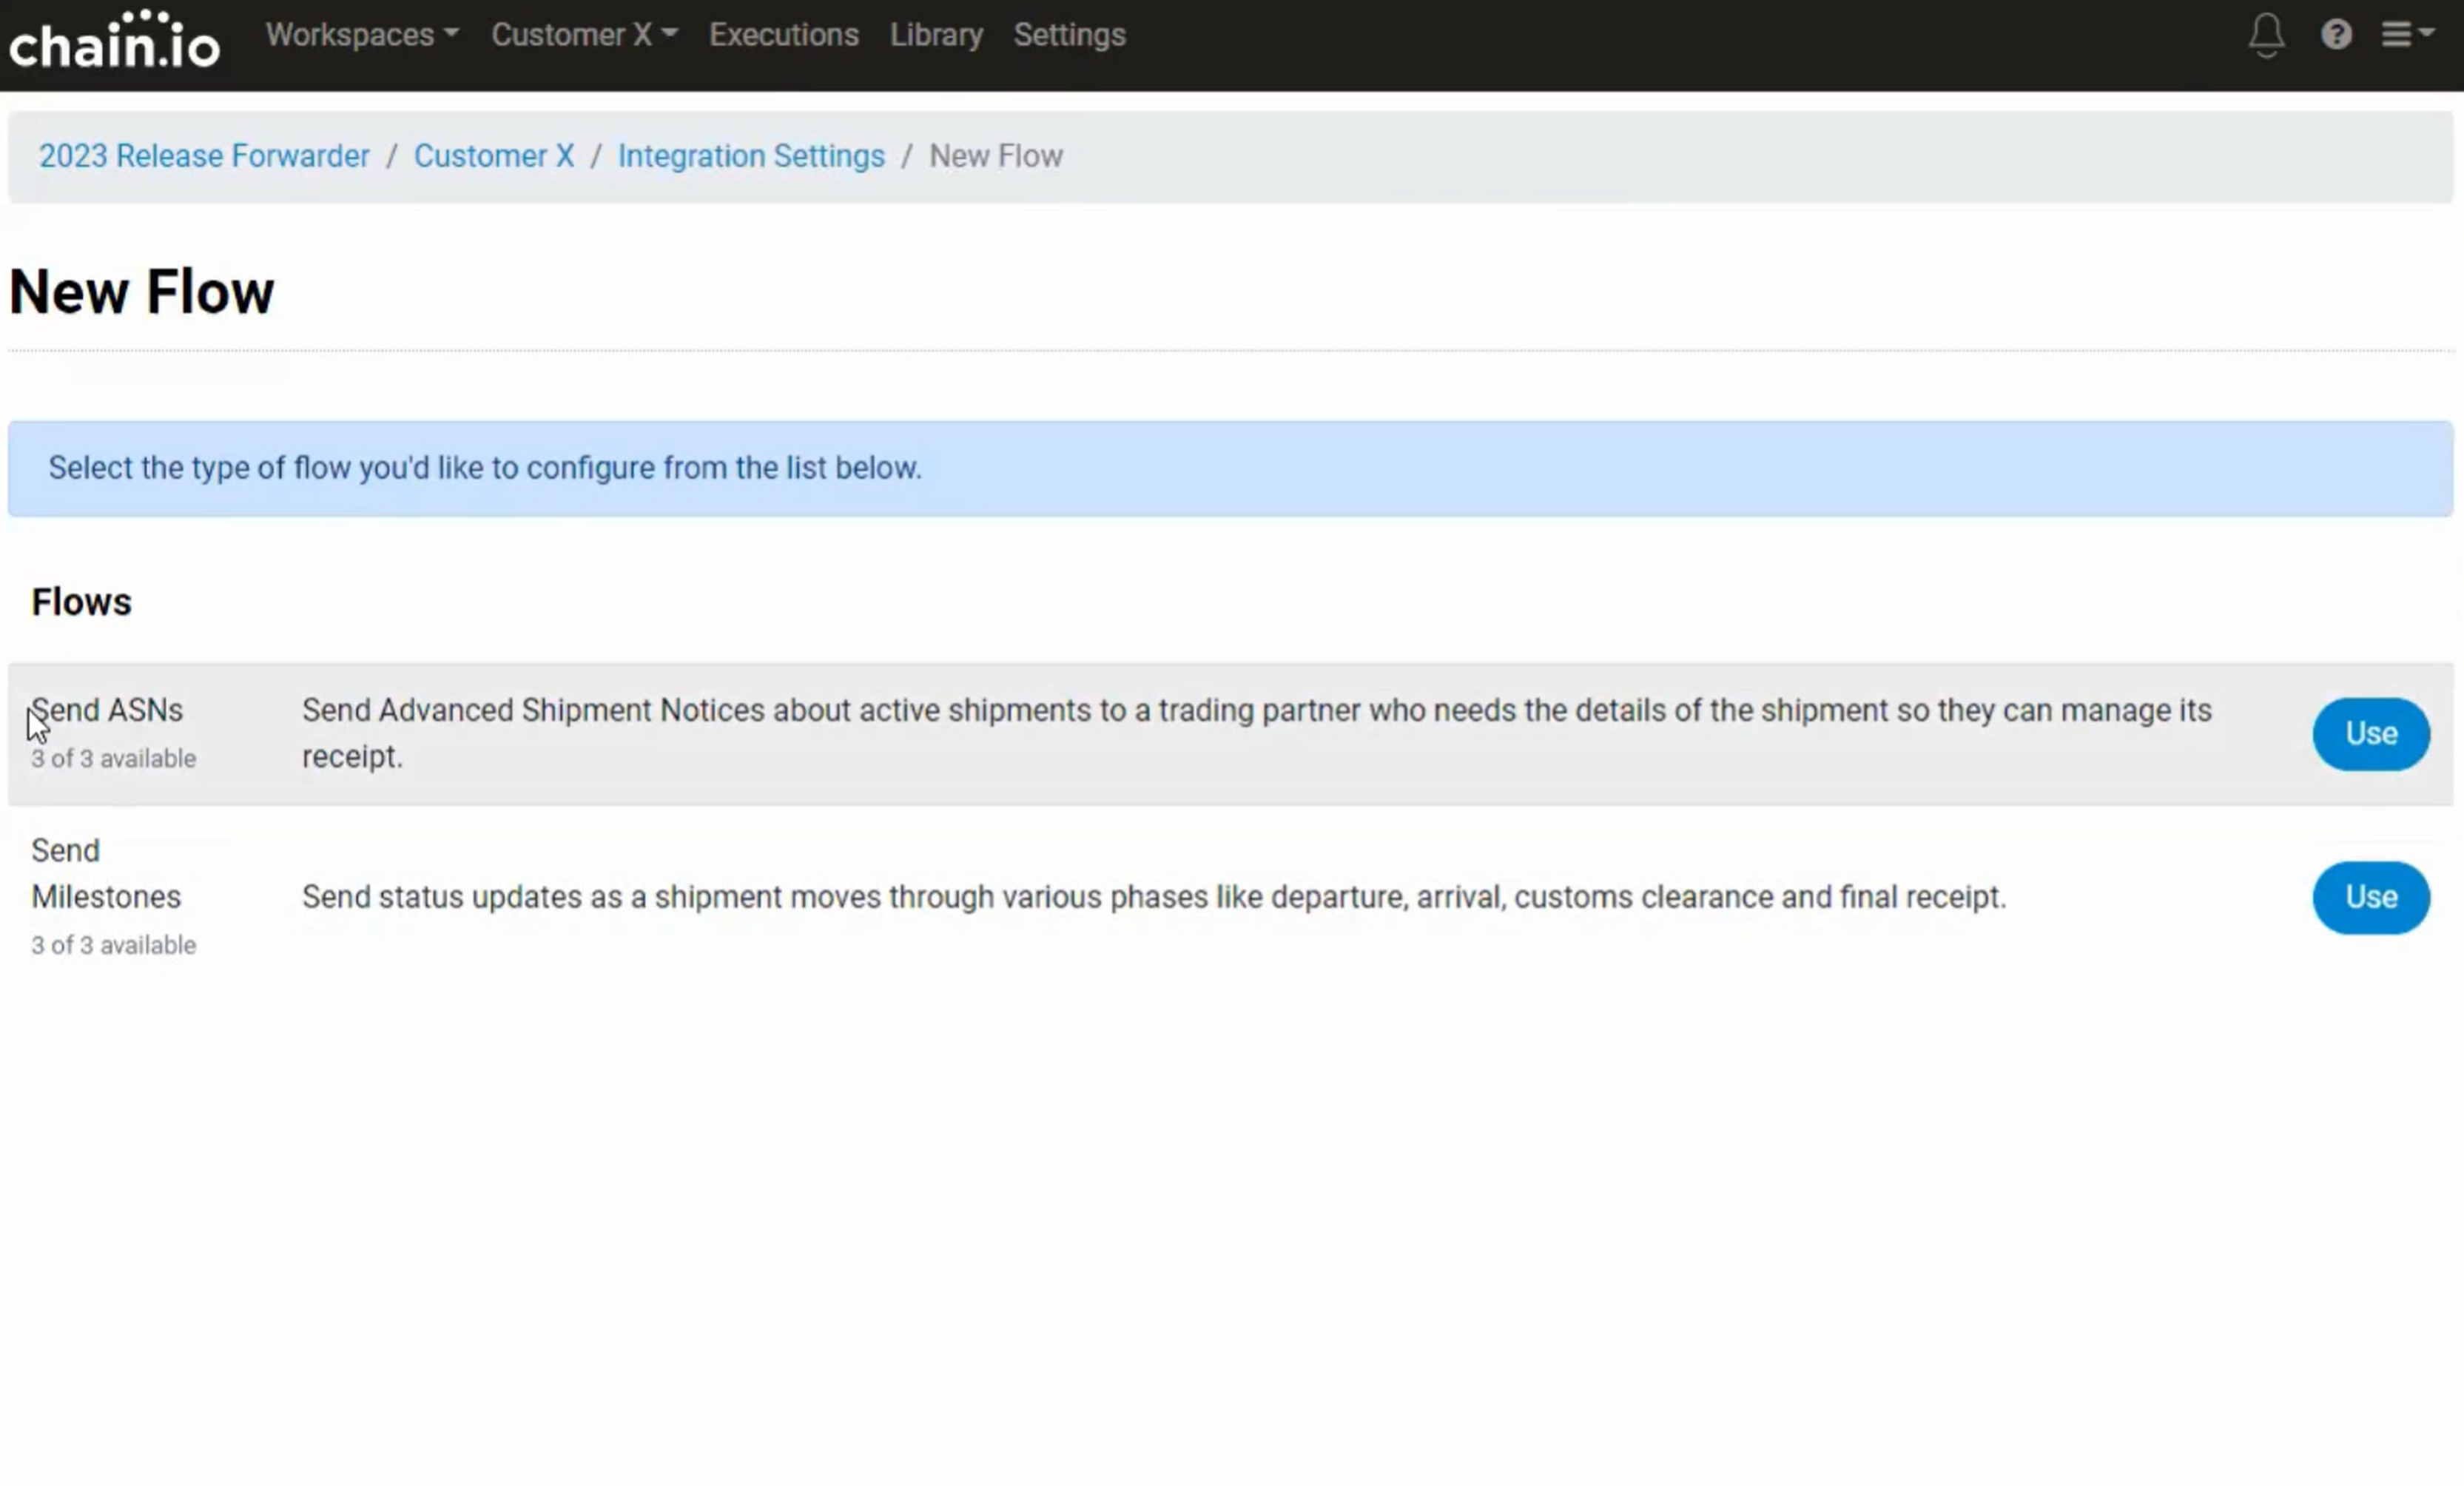Viewport: 2464px width, 1486px height.
Task: Use the Send Milestones flow
Action: click(2370, 897)
